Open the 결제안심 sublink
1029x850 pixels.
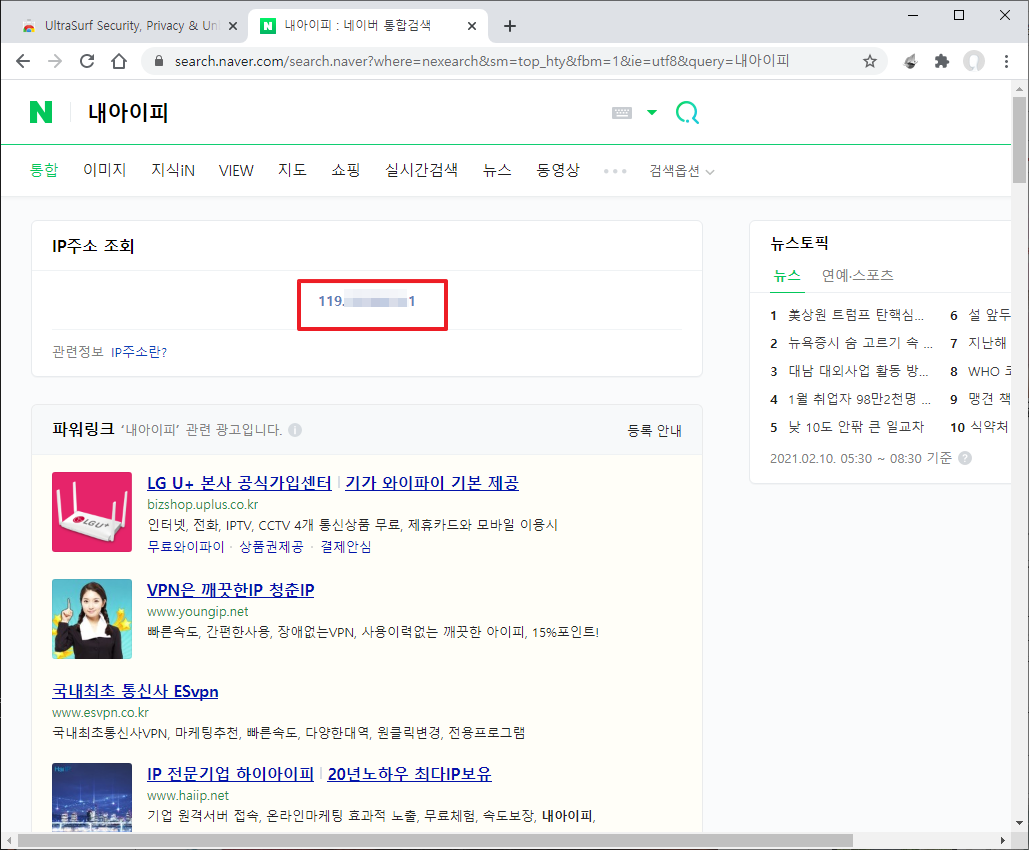tap(345, 547)
